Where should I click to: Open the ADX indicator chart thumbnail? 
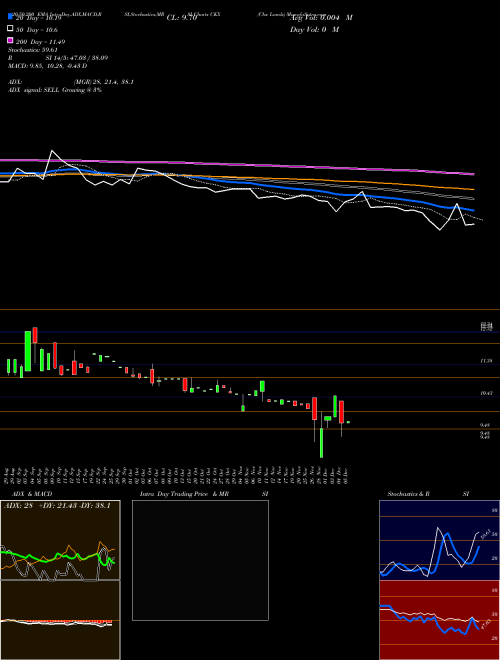click(60, 540)
